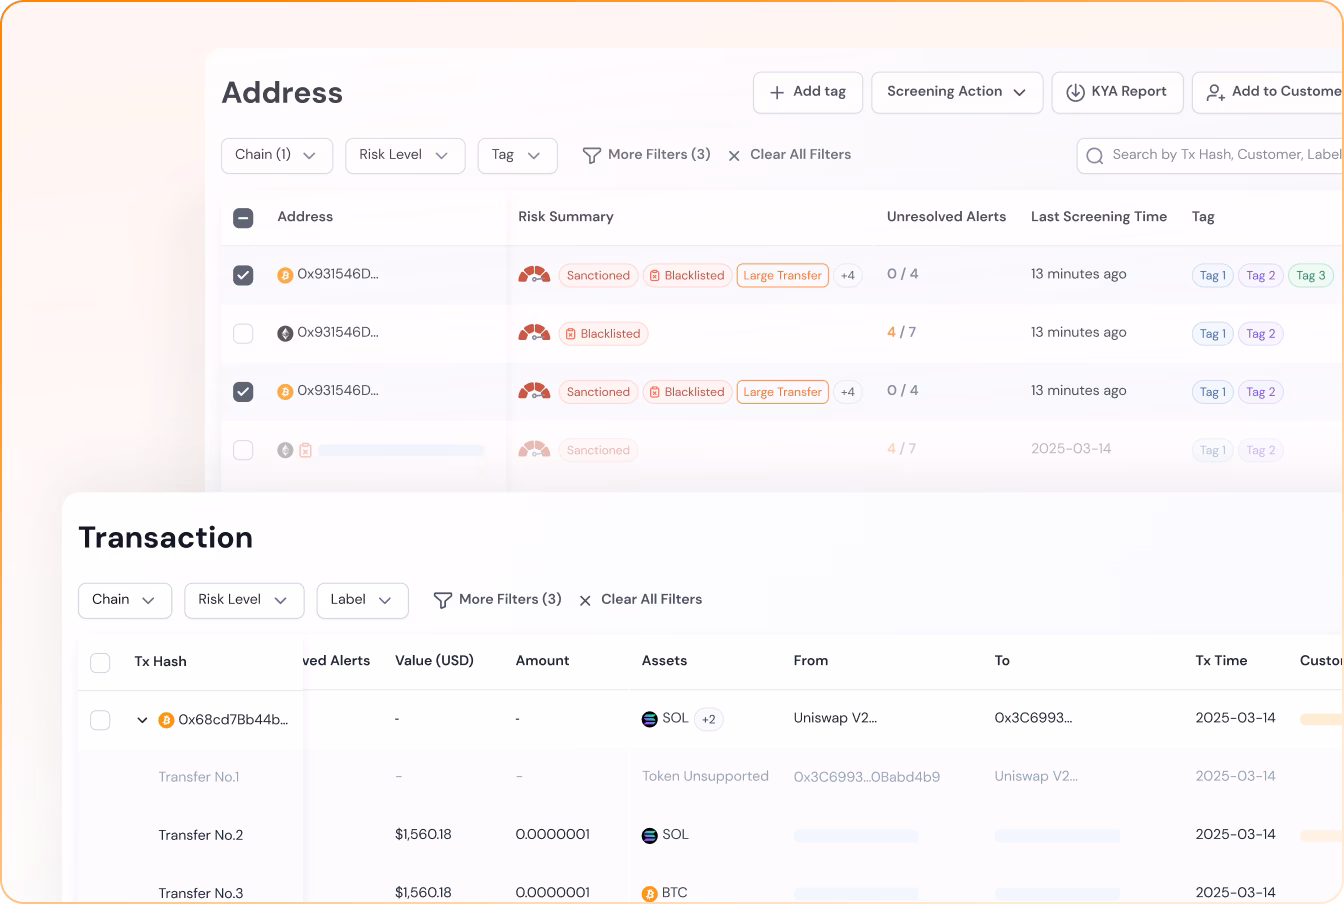Image resolution: width=1344 pixels, height=904 pixels.
Task: Open the Screening Action dropdown
Action: pyautogui.click(x=957, y=92)
